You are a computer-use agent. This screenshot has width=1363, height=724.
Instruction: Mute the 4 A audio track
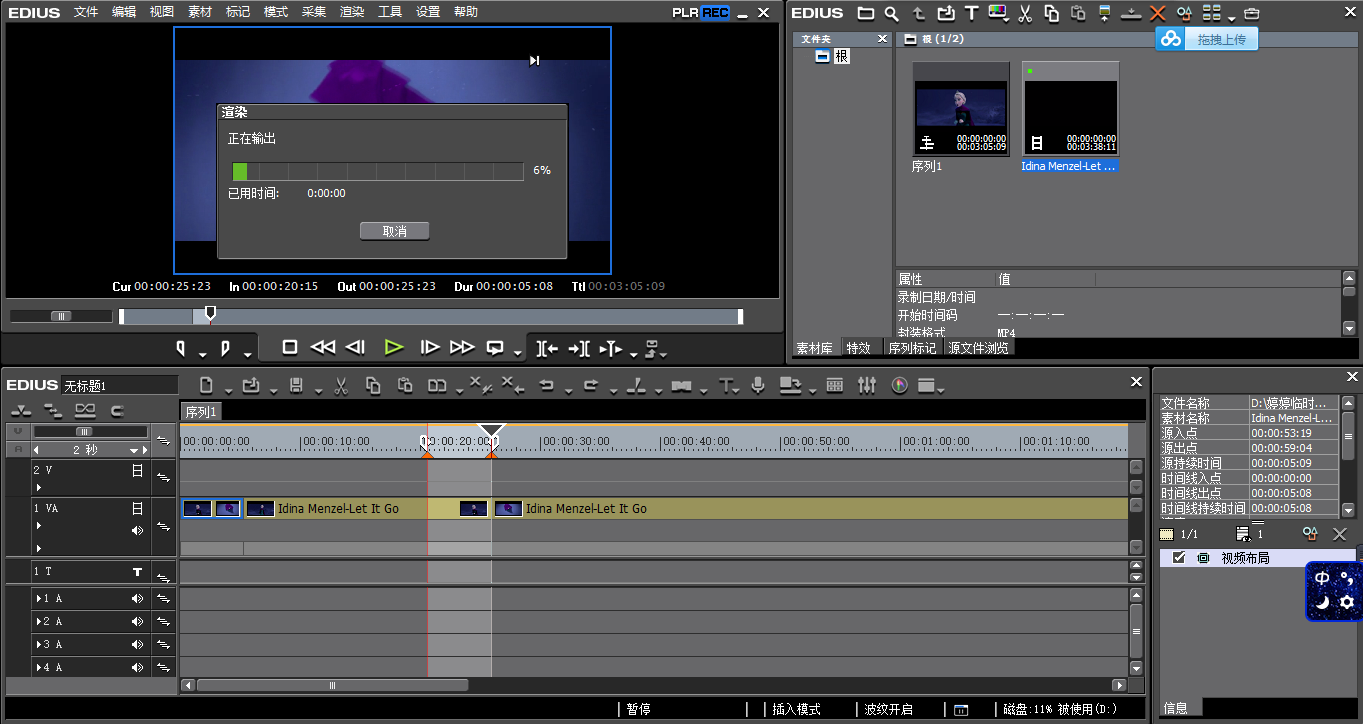137,667
